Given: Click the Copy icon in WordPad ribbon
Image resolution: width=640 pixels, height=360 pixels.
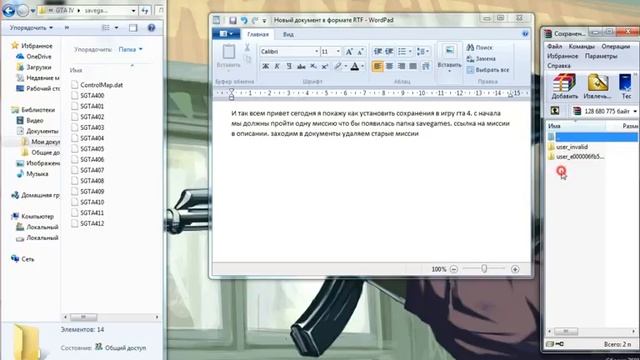Looking at the screenshot, I should [x=247, y=60].
